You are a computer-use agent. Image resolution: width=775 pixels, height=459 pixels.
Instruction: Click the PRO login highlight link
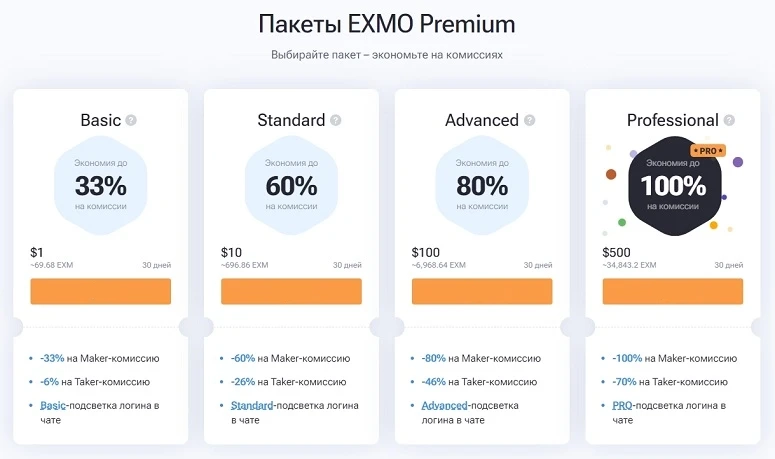pos(621,405)
